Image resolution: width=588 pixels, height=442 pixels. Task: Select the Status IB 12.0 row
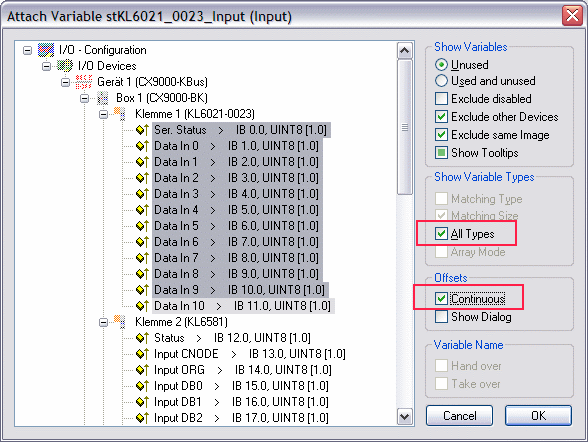232,338
